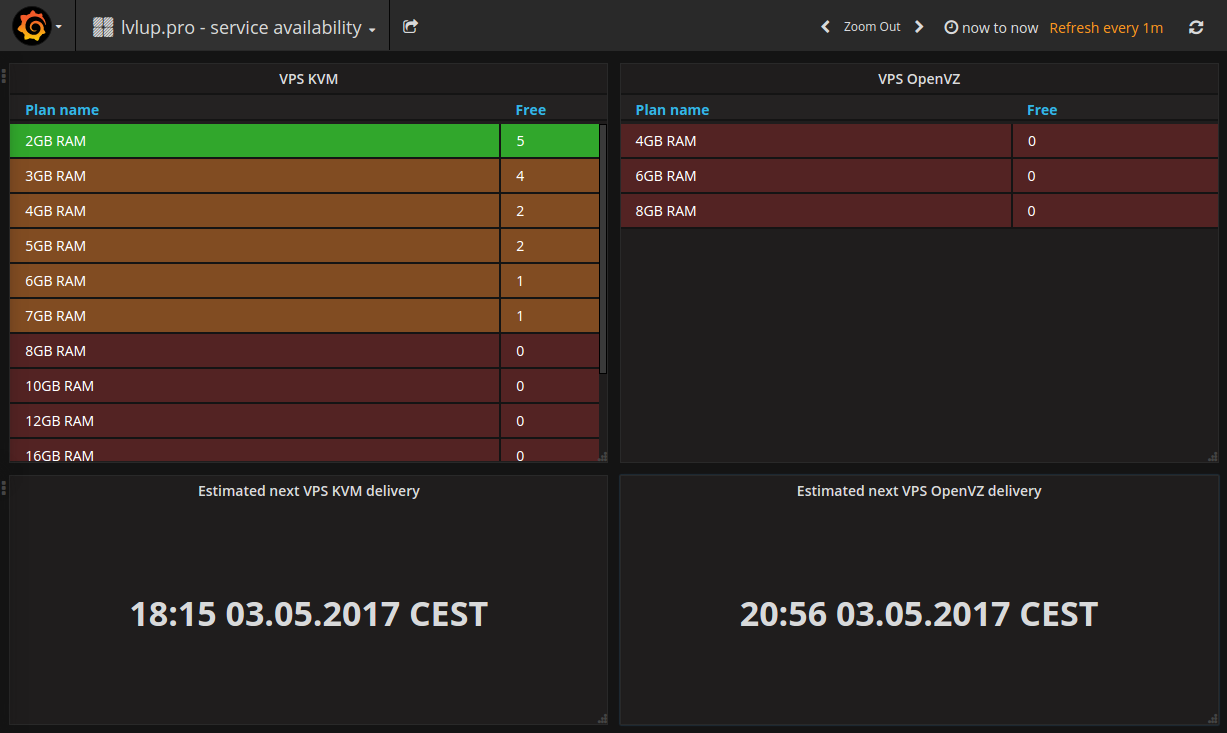Open the VPS KVM panel title menu
Screen dimensions: 1227x733
pos(308,79)
